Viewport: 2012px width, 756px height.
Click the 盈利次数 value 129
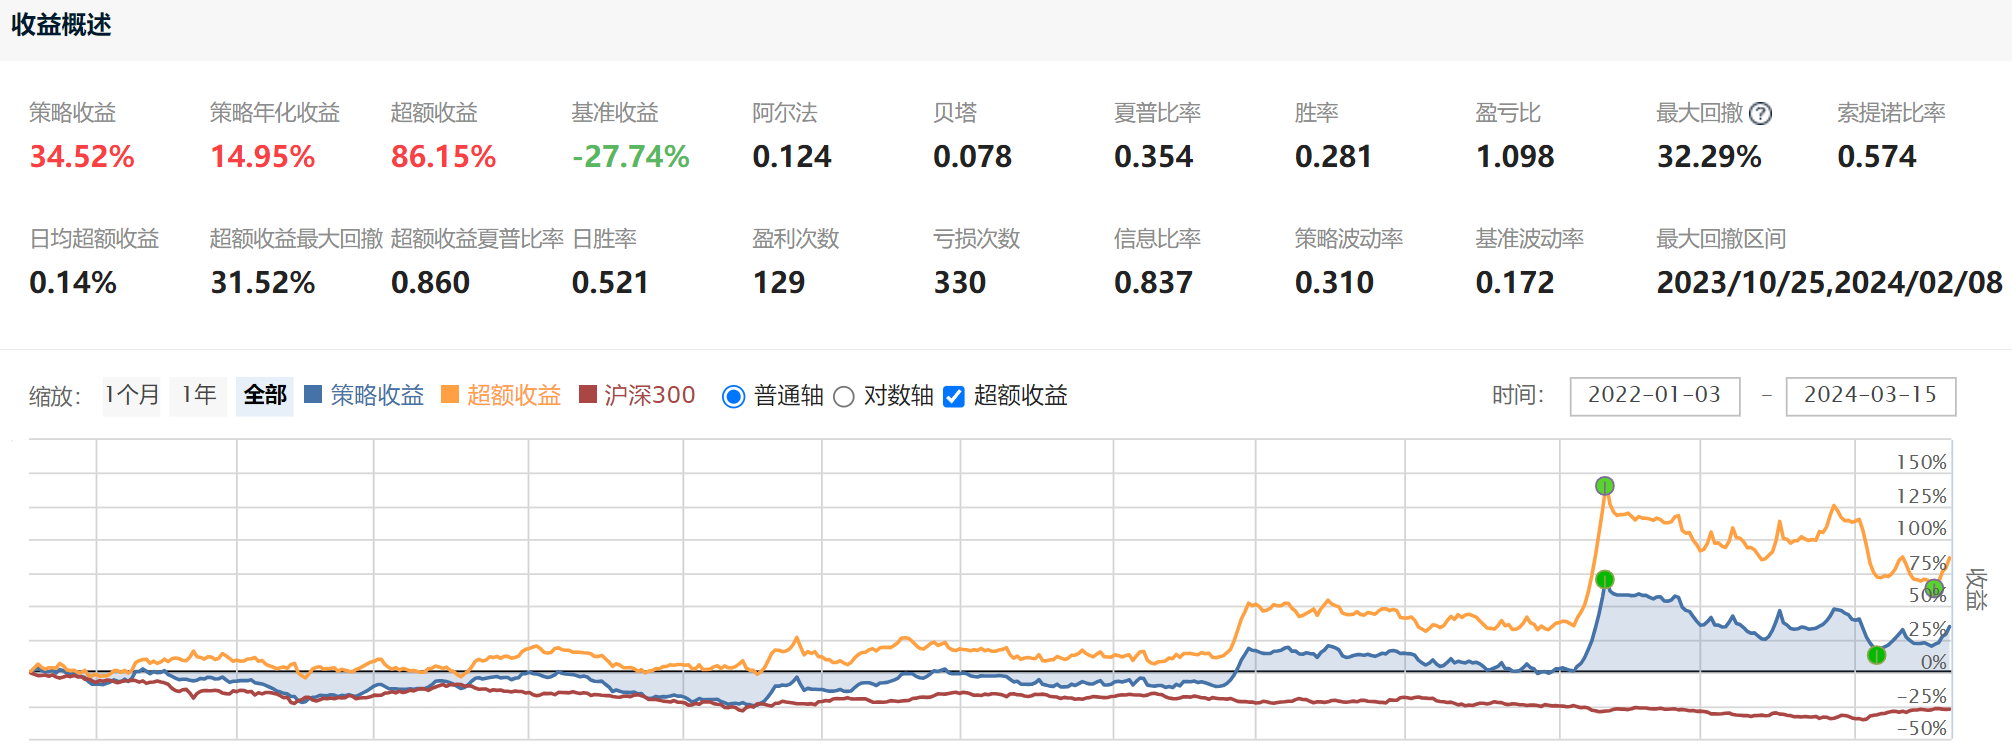[779, 283]
